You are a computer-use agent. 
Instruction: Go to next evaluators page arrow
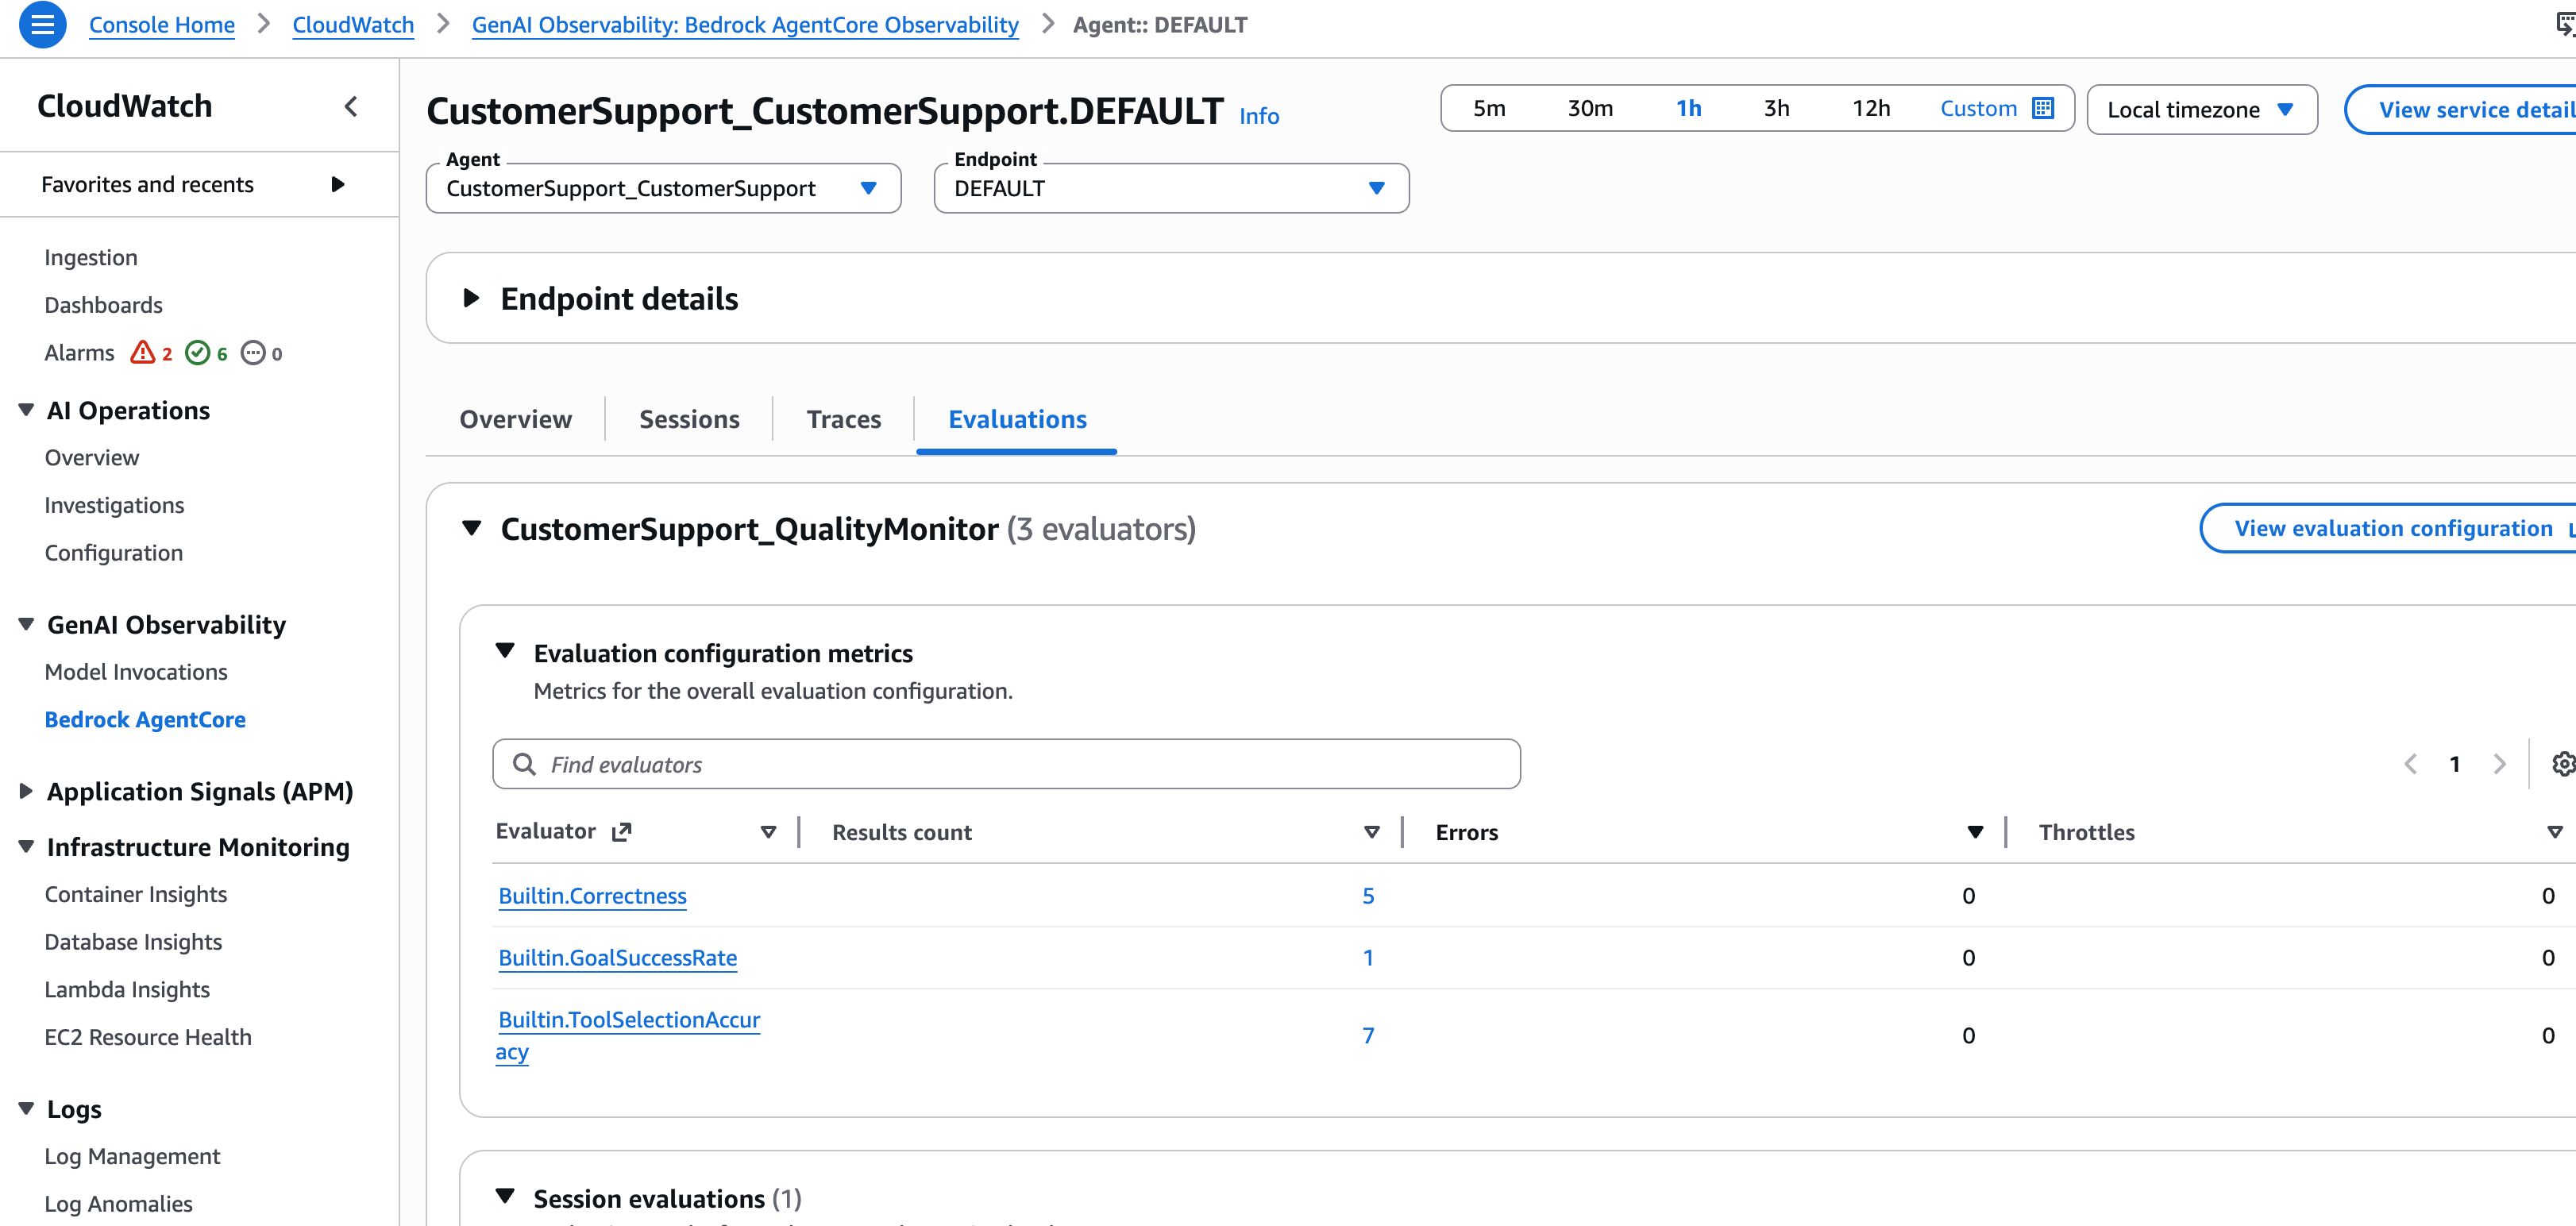coord(2499,764)
